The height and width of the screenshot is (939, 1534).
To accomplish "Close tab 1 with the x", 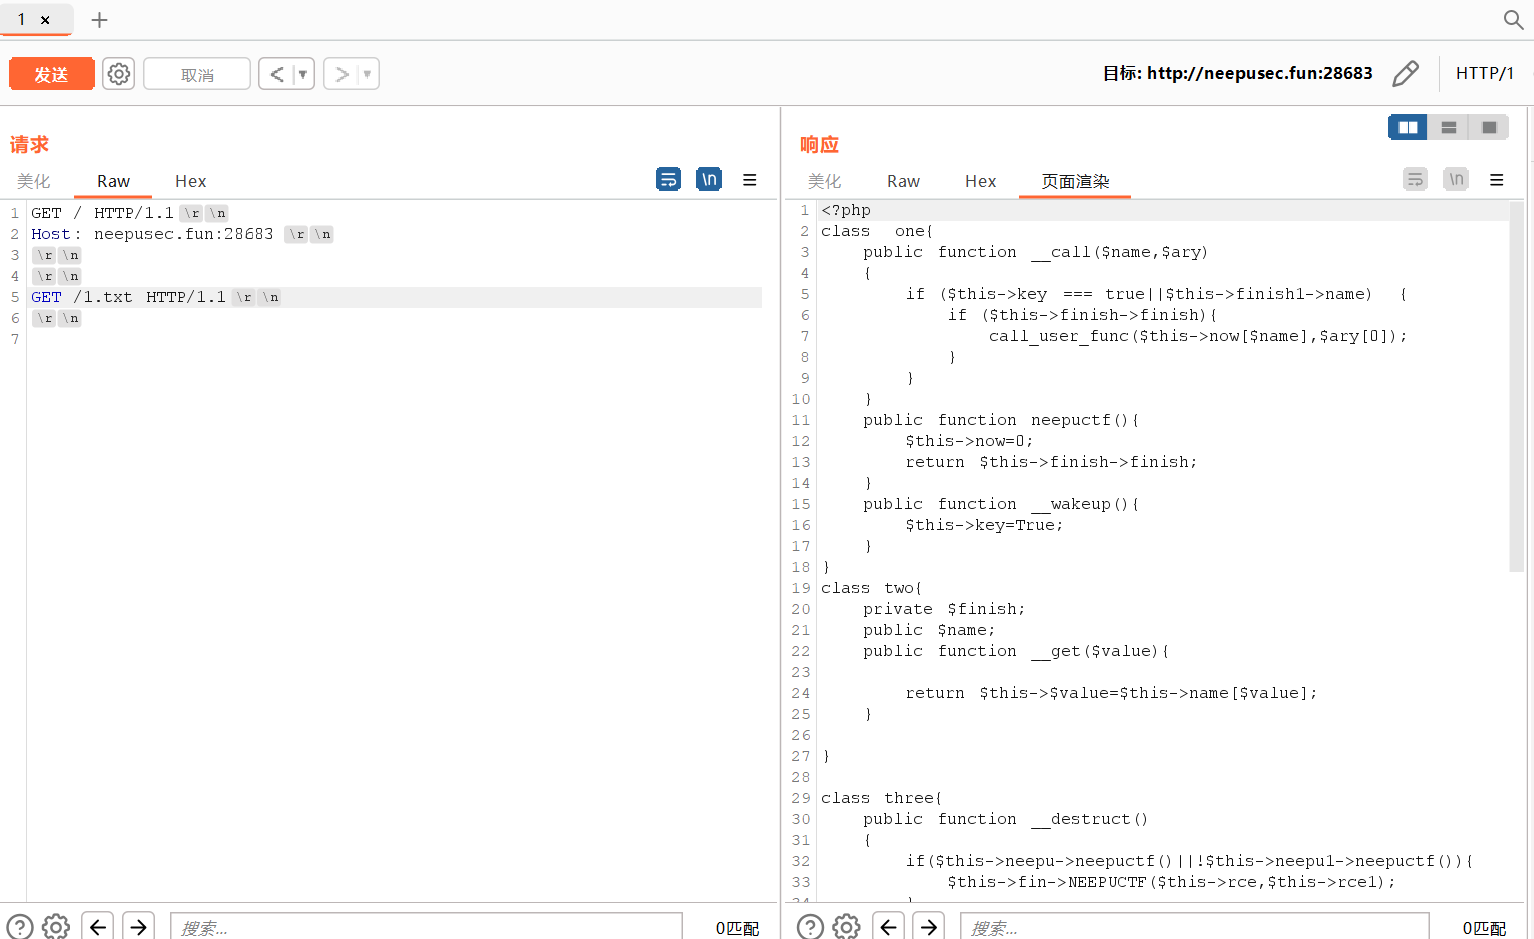I will (x=45, y=20).
